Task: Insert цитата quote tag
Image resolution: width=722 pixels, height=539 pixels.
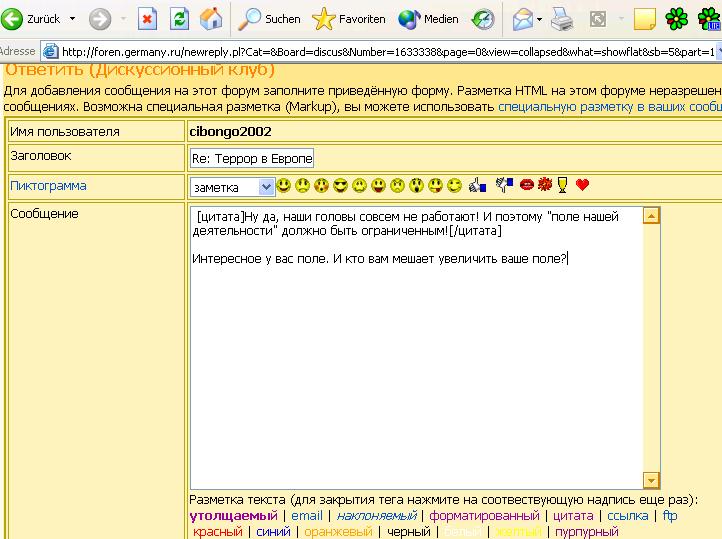Action: (573, 516)
